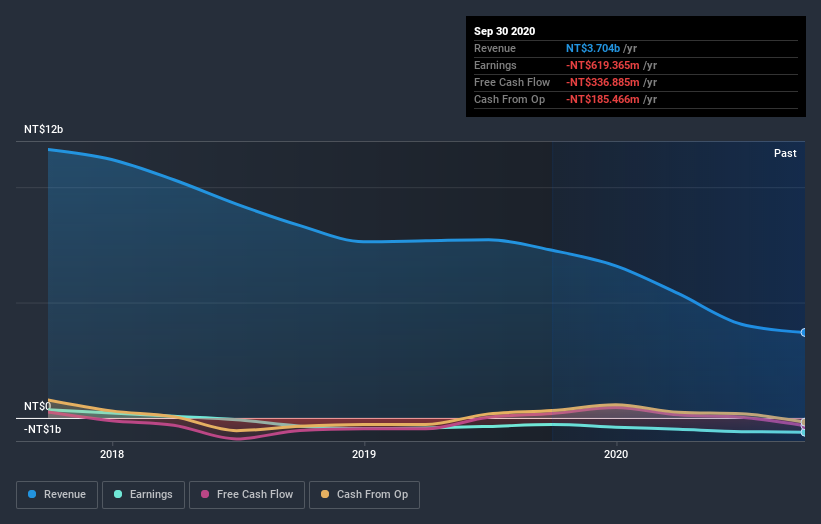Toggle the Cash From Op legend button

click(364, 495)
